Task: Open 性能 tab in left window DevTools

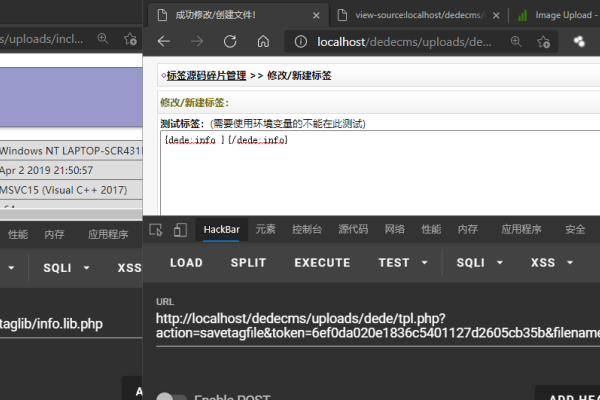Action: 18,234
